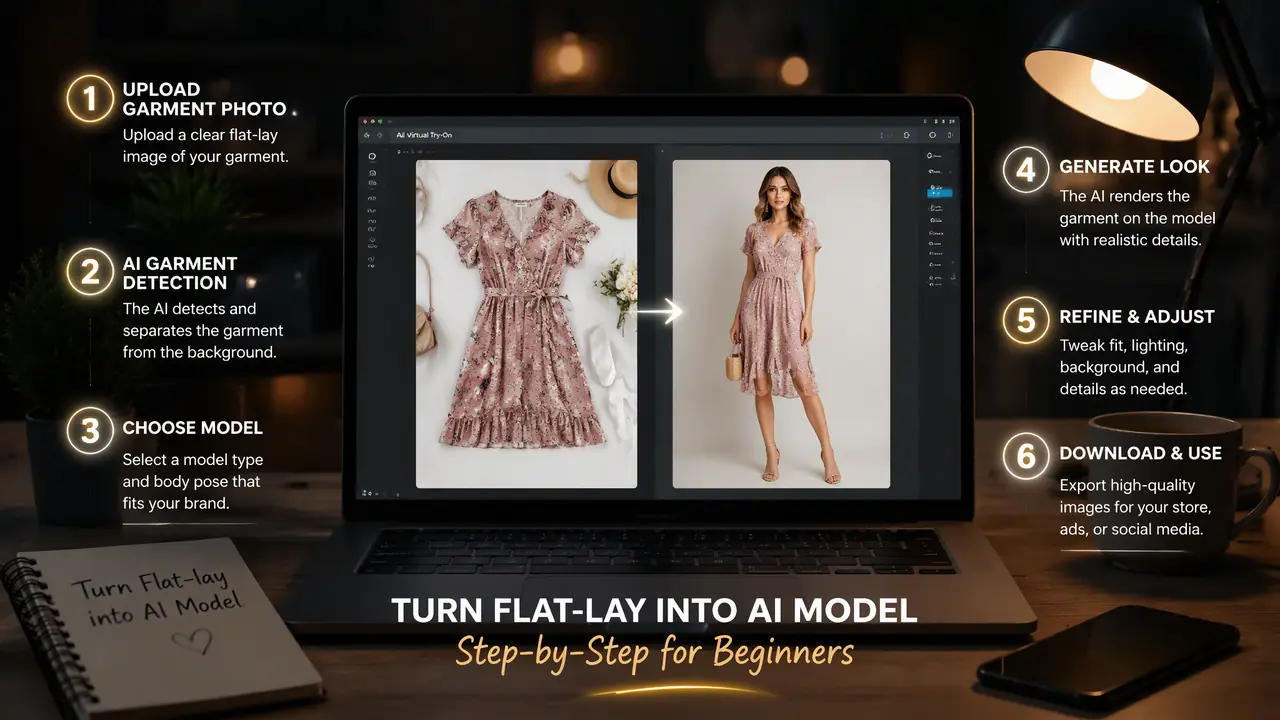Viewport: 1280px width, 720px height.
Task: Select the blue highlighted option in right panel
Action: [x=940, y=193]
